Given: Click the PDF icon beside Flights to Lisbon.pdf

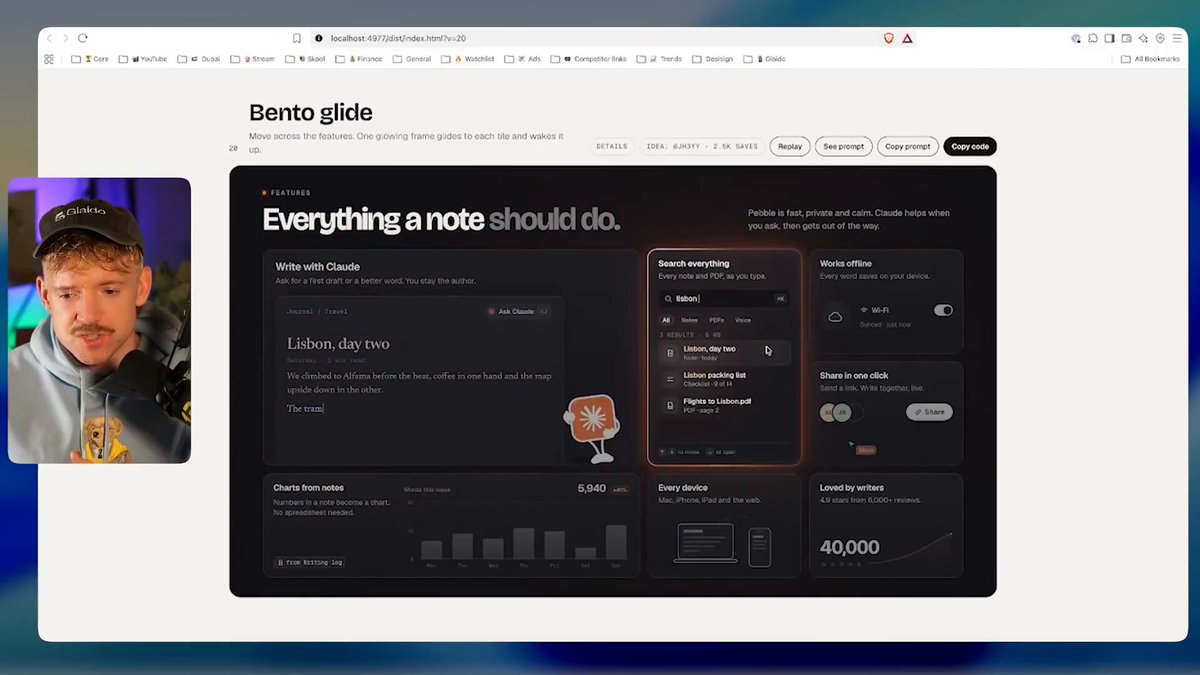Looking at the screenshot, I should [x=670, y=405].
